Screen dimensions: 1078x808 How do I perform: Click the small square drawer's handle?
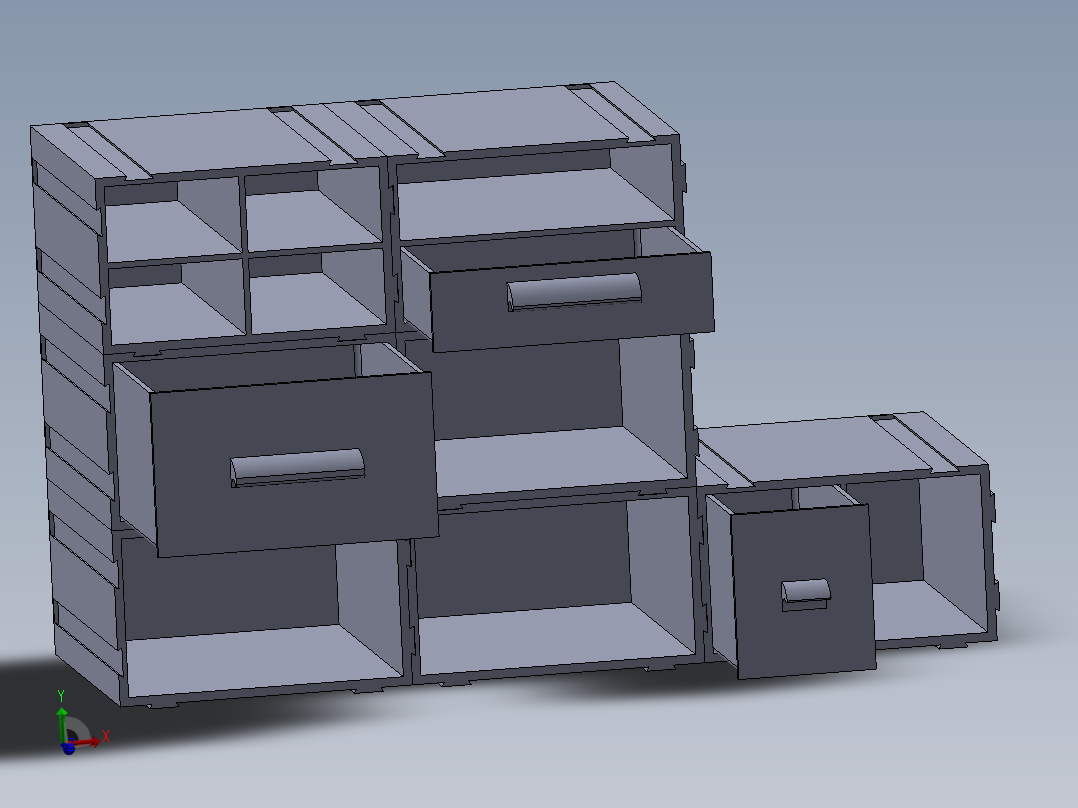coord(806,594)
